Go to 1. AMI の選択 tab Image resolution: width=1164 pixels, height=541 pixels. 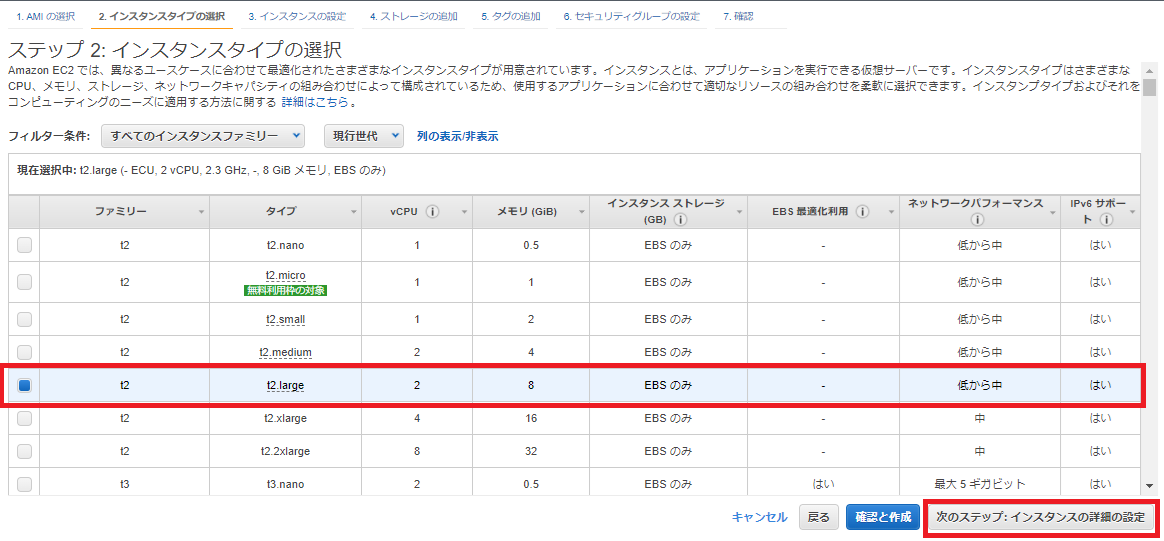coord(46,17)
